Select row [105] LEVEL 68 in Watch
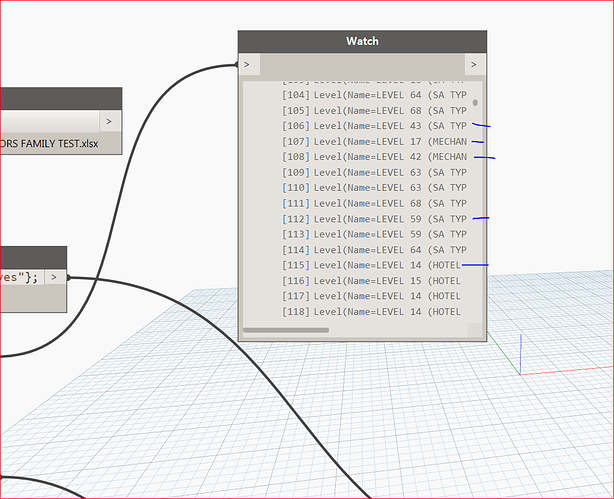 (x=374, y=111)
